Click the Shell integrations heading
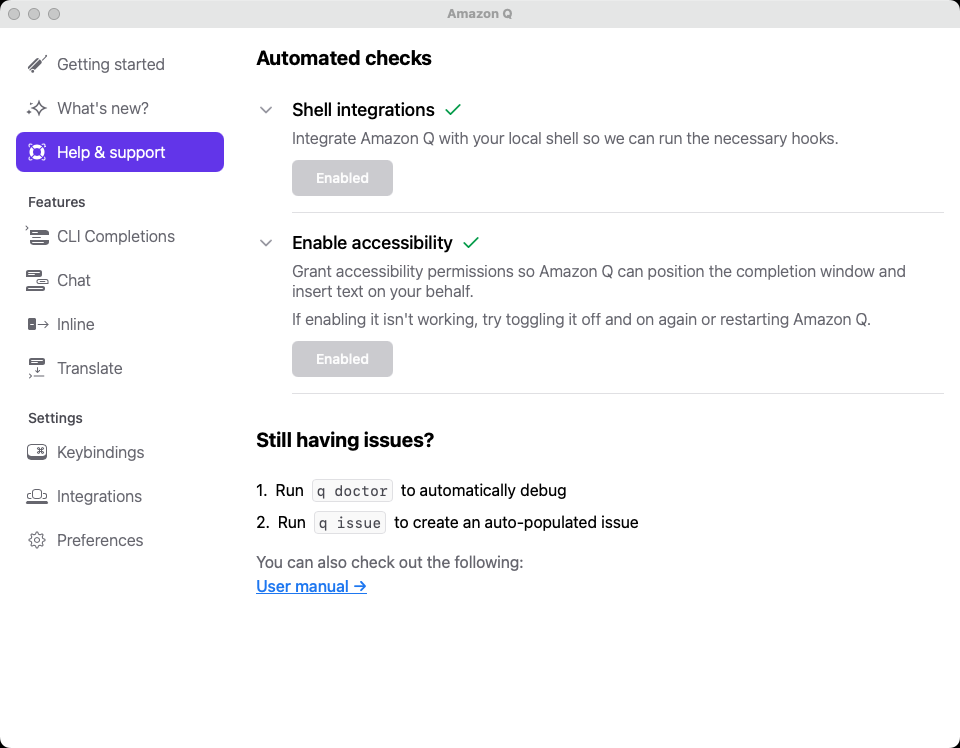The width and height of the screenshot is (960, 748). (x=363, y=110)
